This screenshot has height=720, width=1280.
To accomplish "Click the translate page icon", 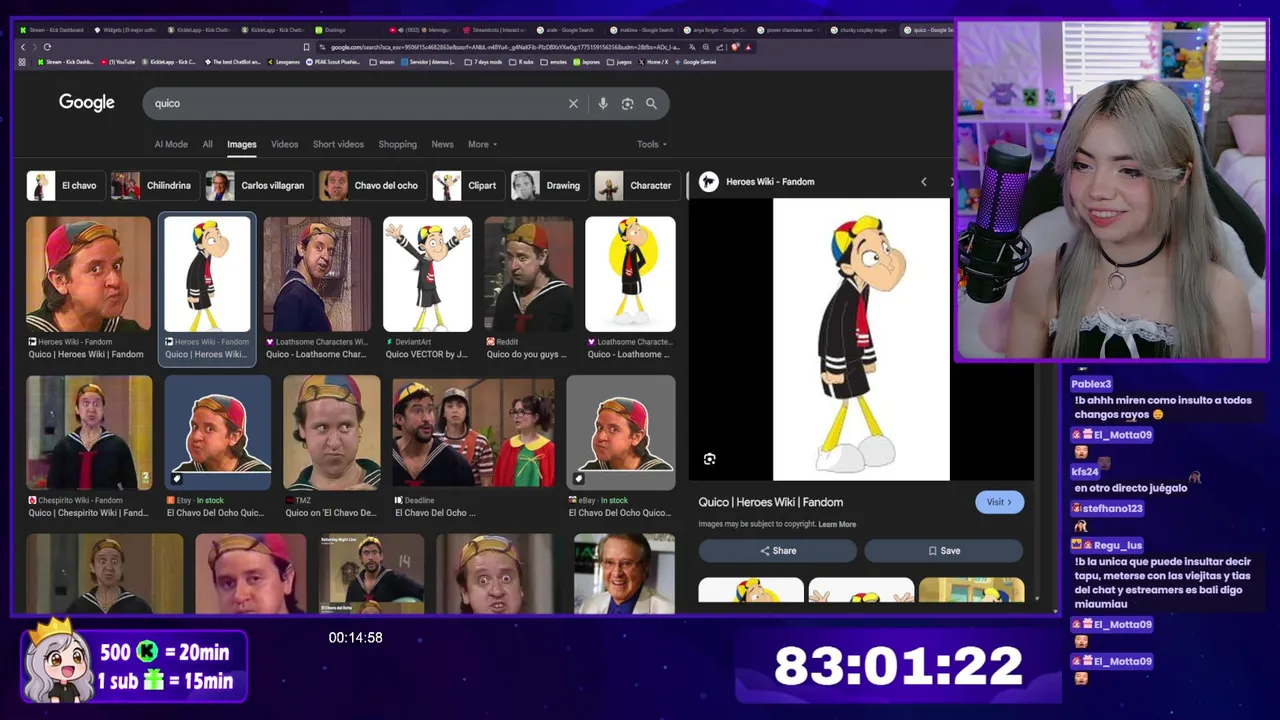I will coord(692,47).
